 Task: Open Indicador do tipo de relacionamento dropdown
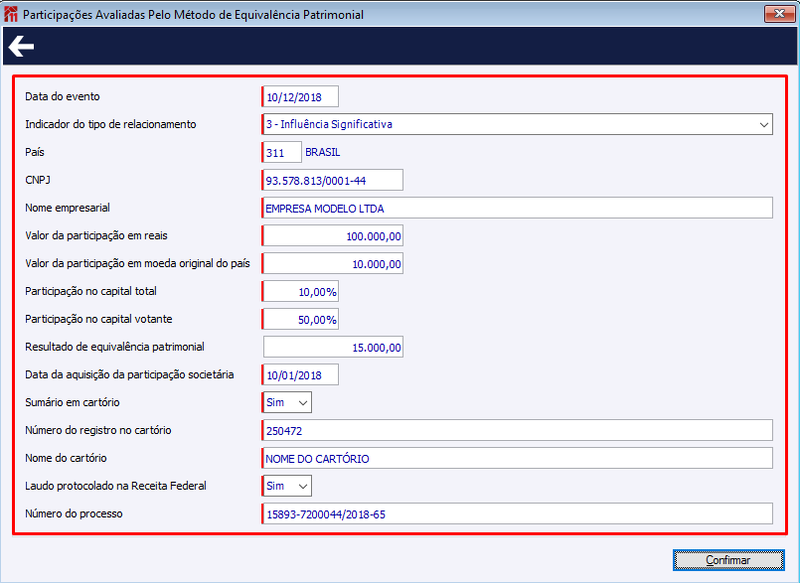tap(517, 124)
